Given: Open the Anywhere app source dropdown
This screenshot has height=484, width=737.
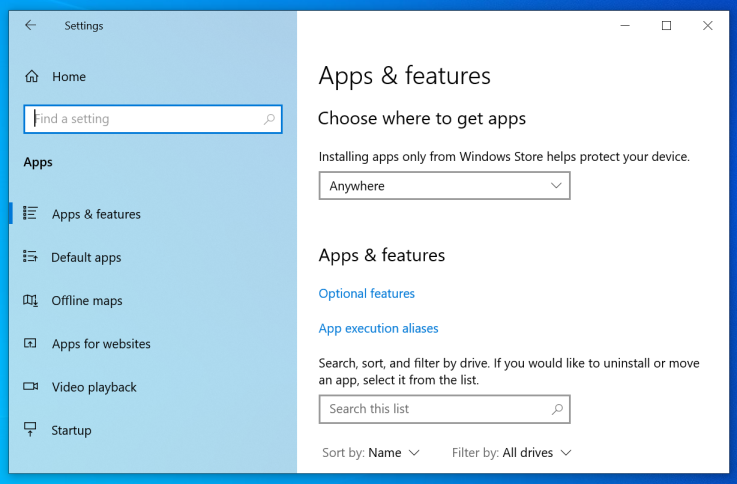Looking at the screenshot, I should pyautogui.click(x=444, y=186).
